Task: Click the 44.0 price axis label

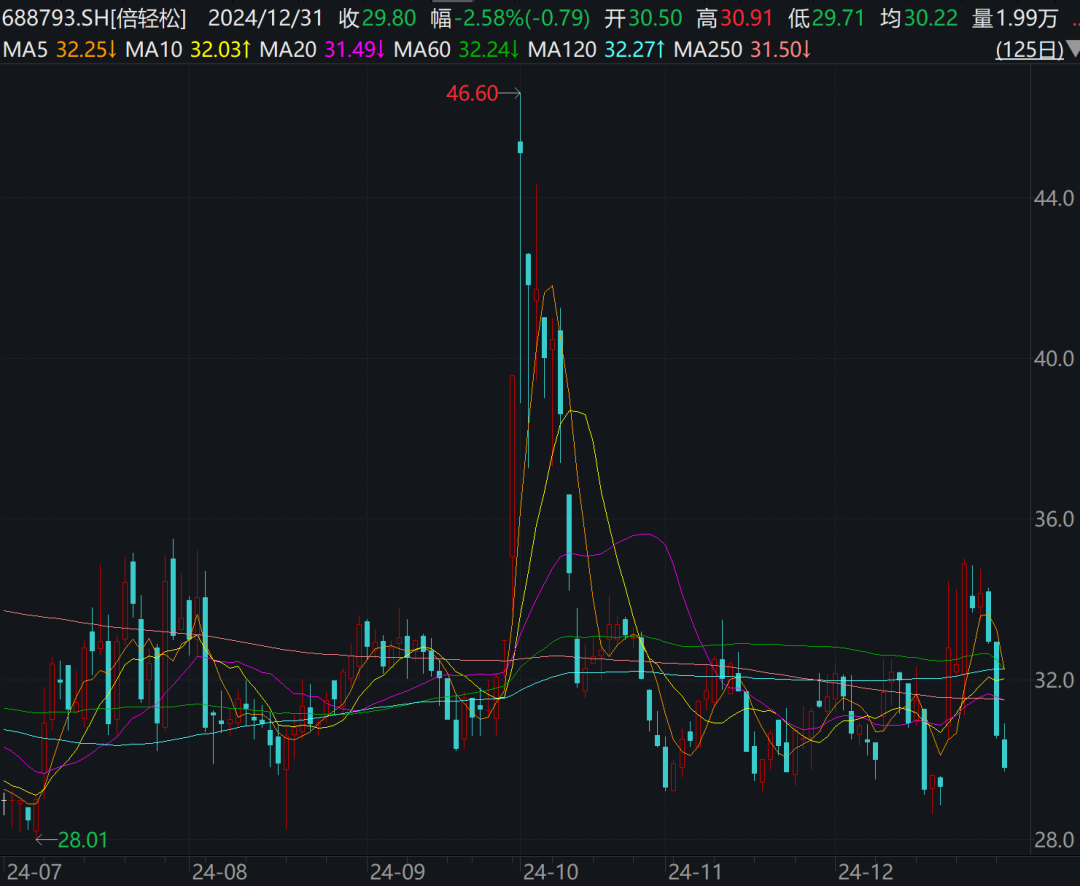Action: [1054, 198]
